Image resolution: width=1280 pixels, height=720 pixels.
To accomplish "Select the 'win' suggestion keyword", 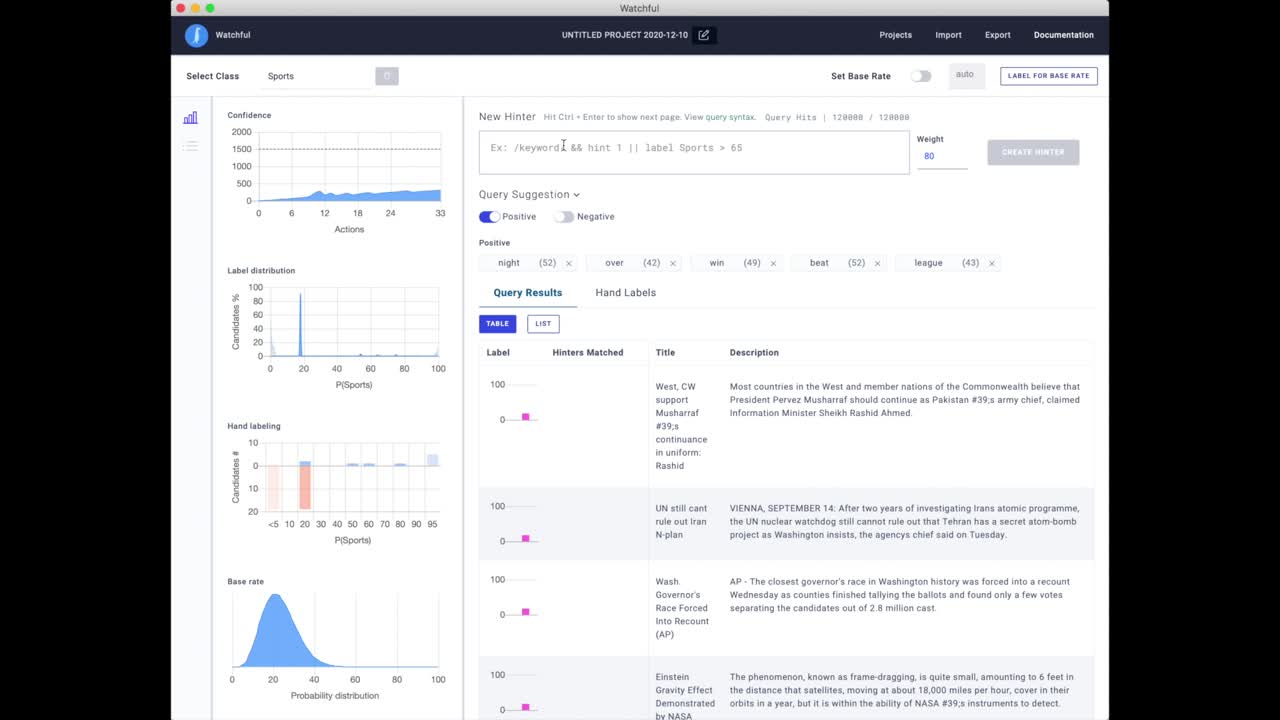I will click(717, 263).
